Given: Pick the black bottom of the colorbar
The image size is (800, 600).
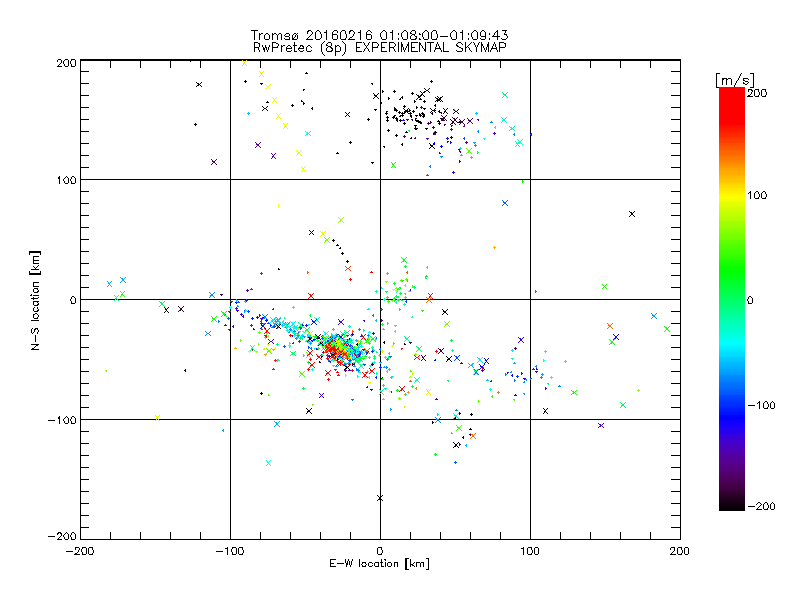Looking at the screenshot, I should (732, 503).
